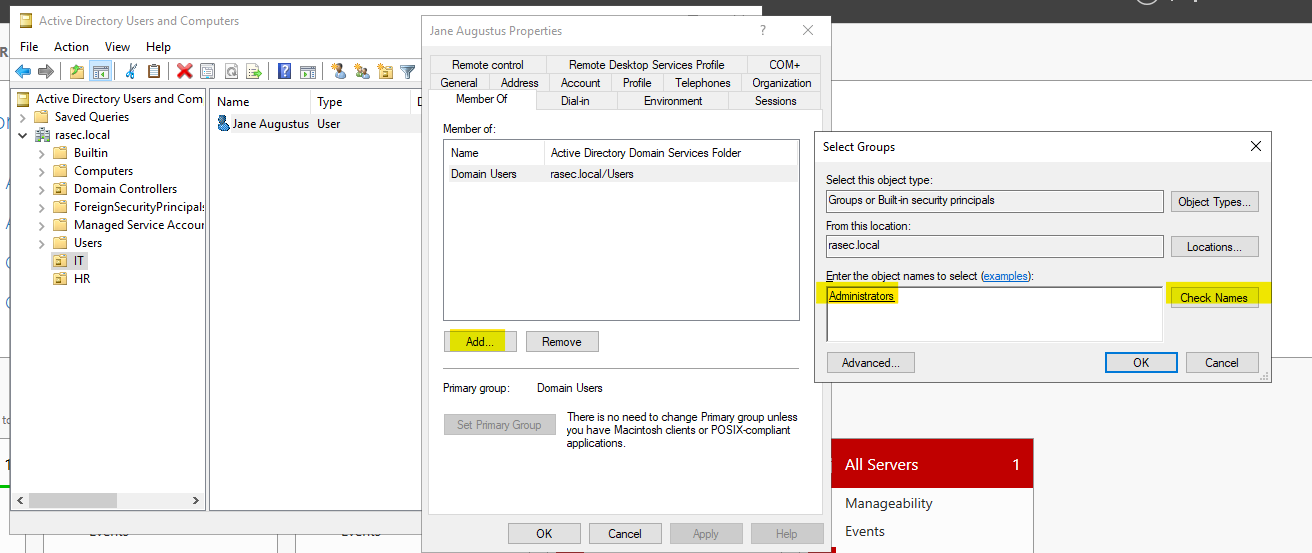Open the Remote Desktop Services Profile tab
Viewport: 1312px width, 553px height.
[647, 65]
